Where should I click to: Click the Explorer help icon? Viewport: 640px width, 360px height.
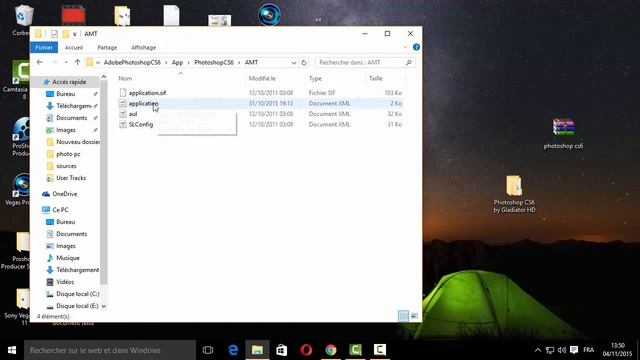click(416, 47)
